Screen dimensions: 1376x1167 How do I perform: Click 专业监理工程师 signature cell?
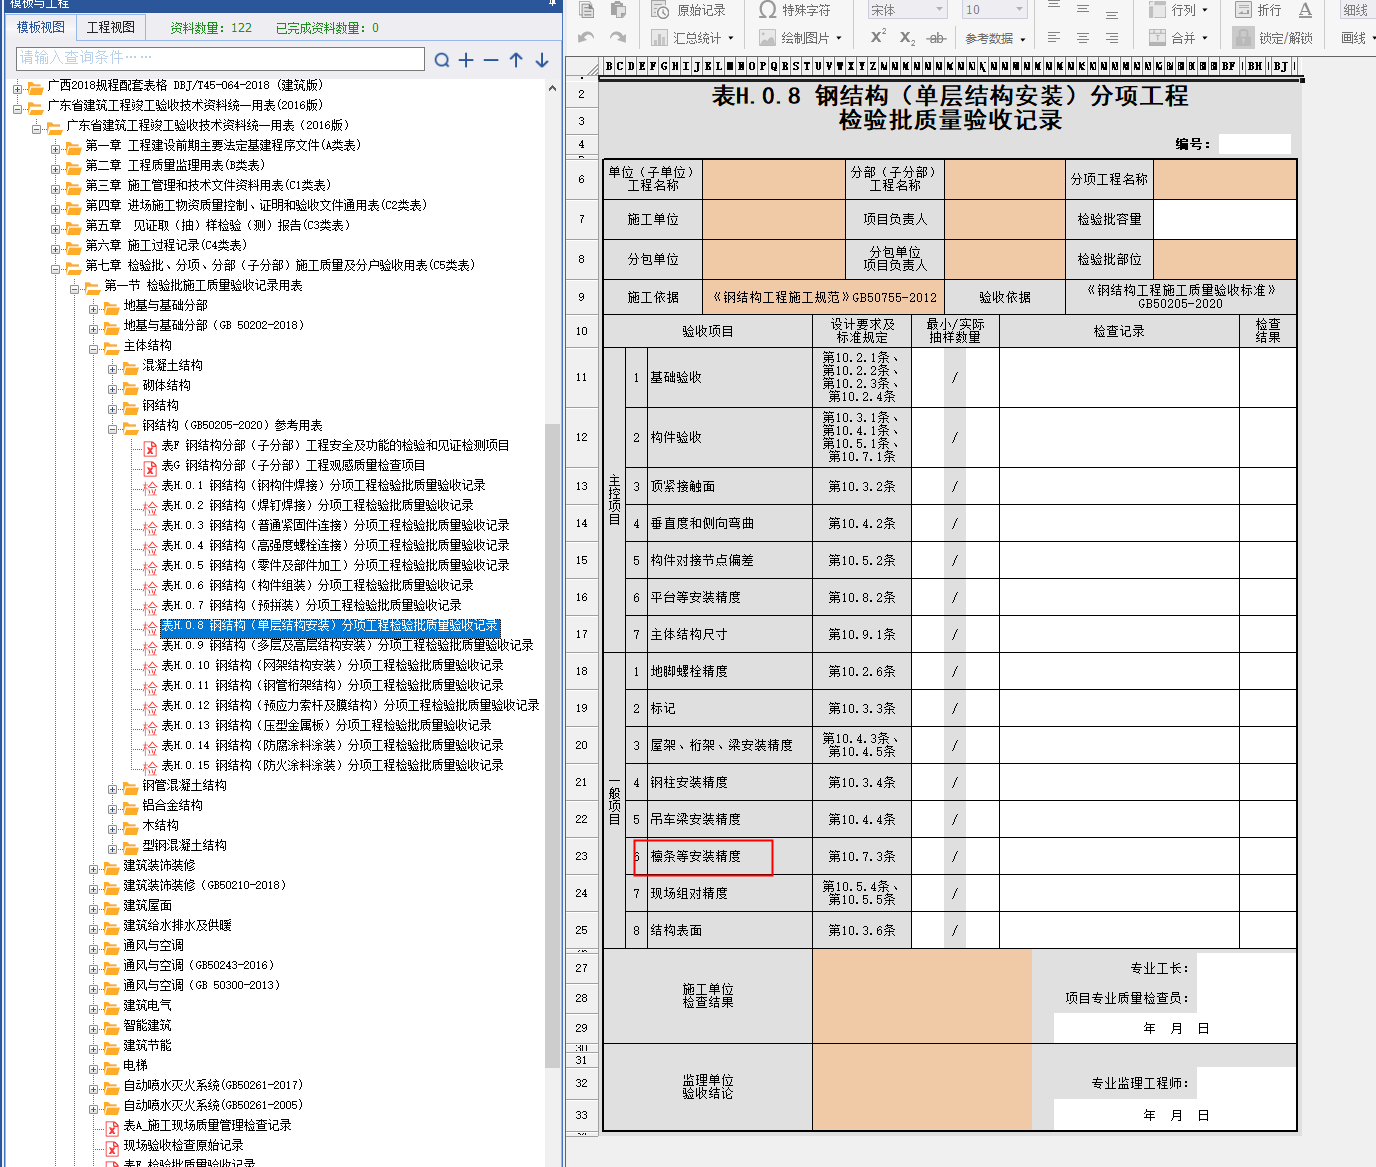tap(1246, 1083)
